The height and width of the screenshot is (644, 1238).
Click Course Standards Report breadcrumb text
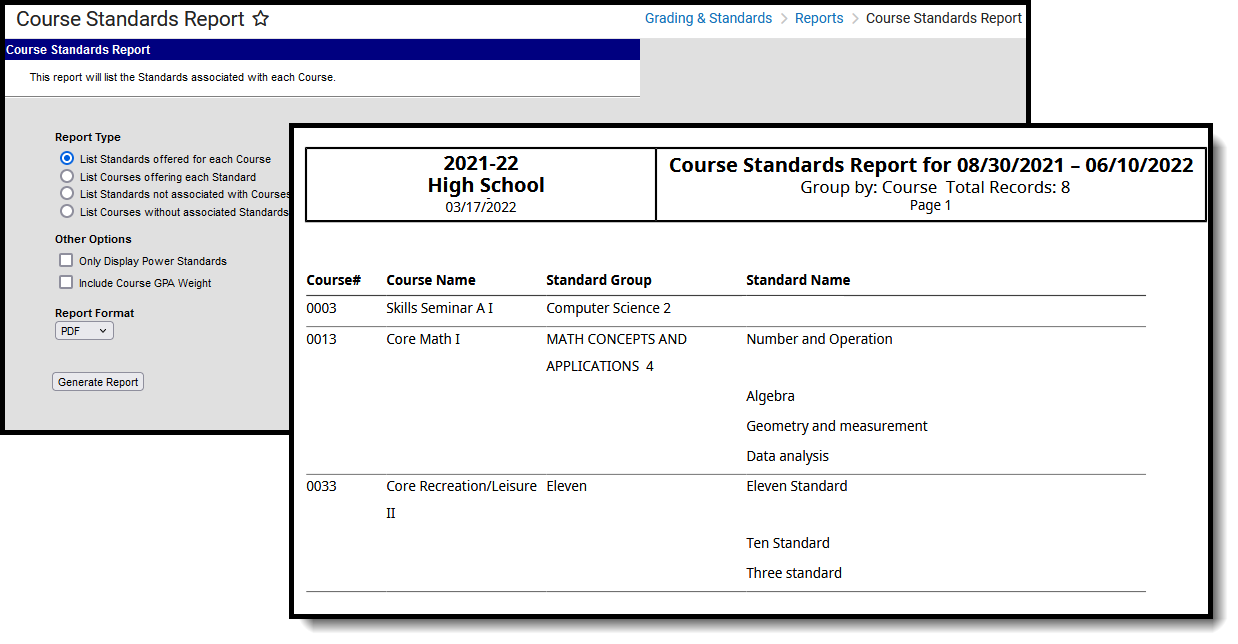pos(944,18)
